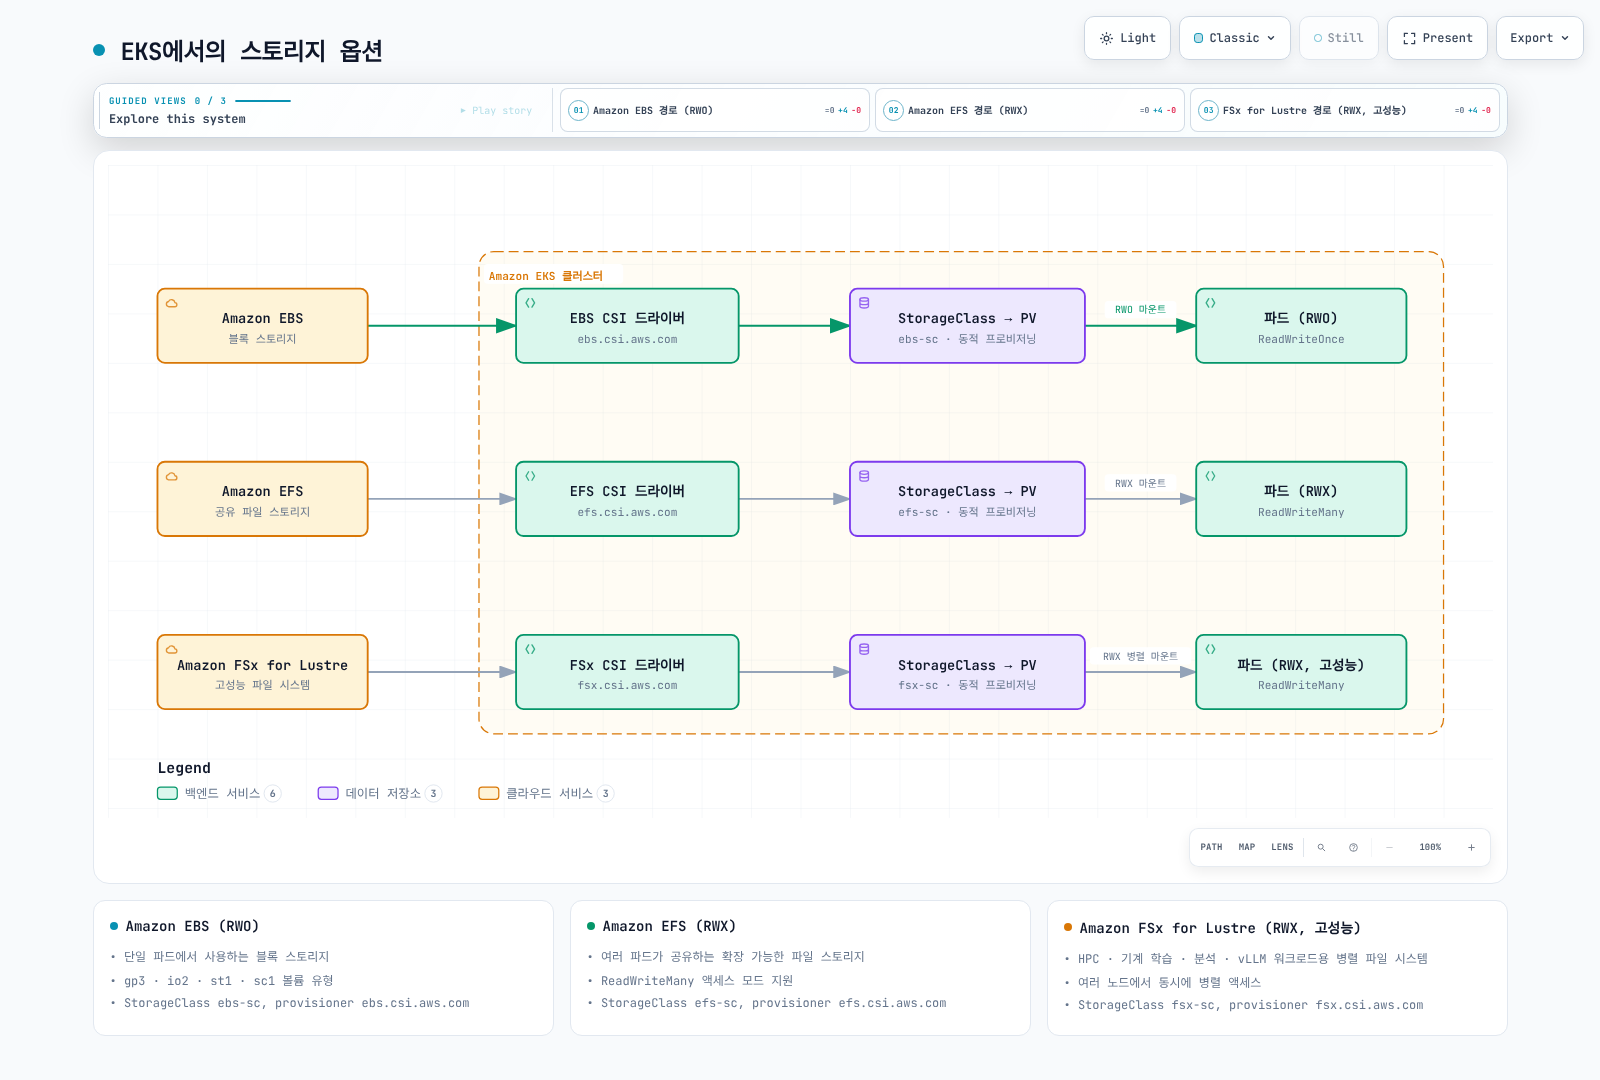
Task: Toggle the 클라우드 서비스 legend filter
Action: 546,793
